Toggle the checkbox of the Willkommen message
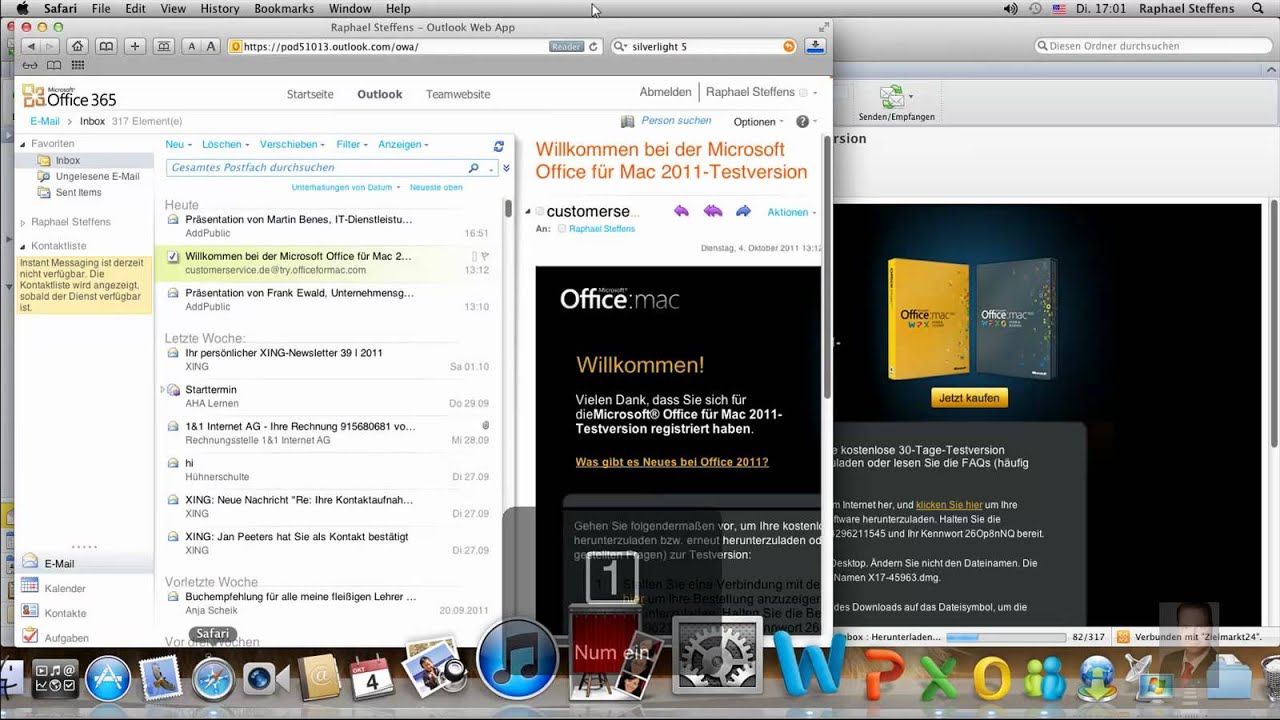The width and height of the screenshot is (1280, 720). click(x=173, y=257)
